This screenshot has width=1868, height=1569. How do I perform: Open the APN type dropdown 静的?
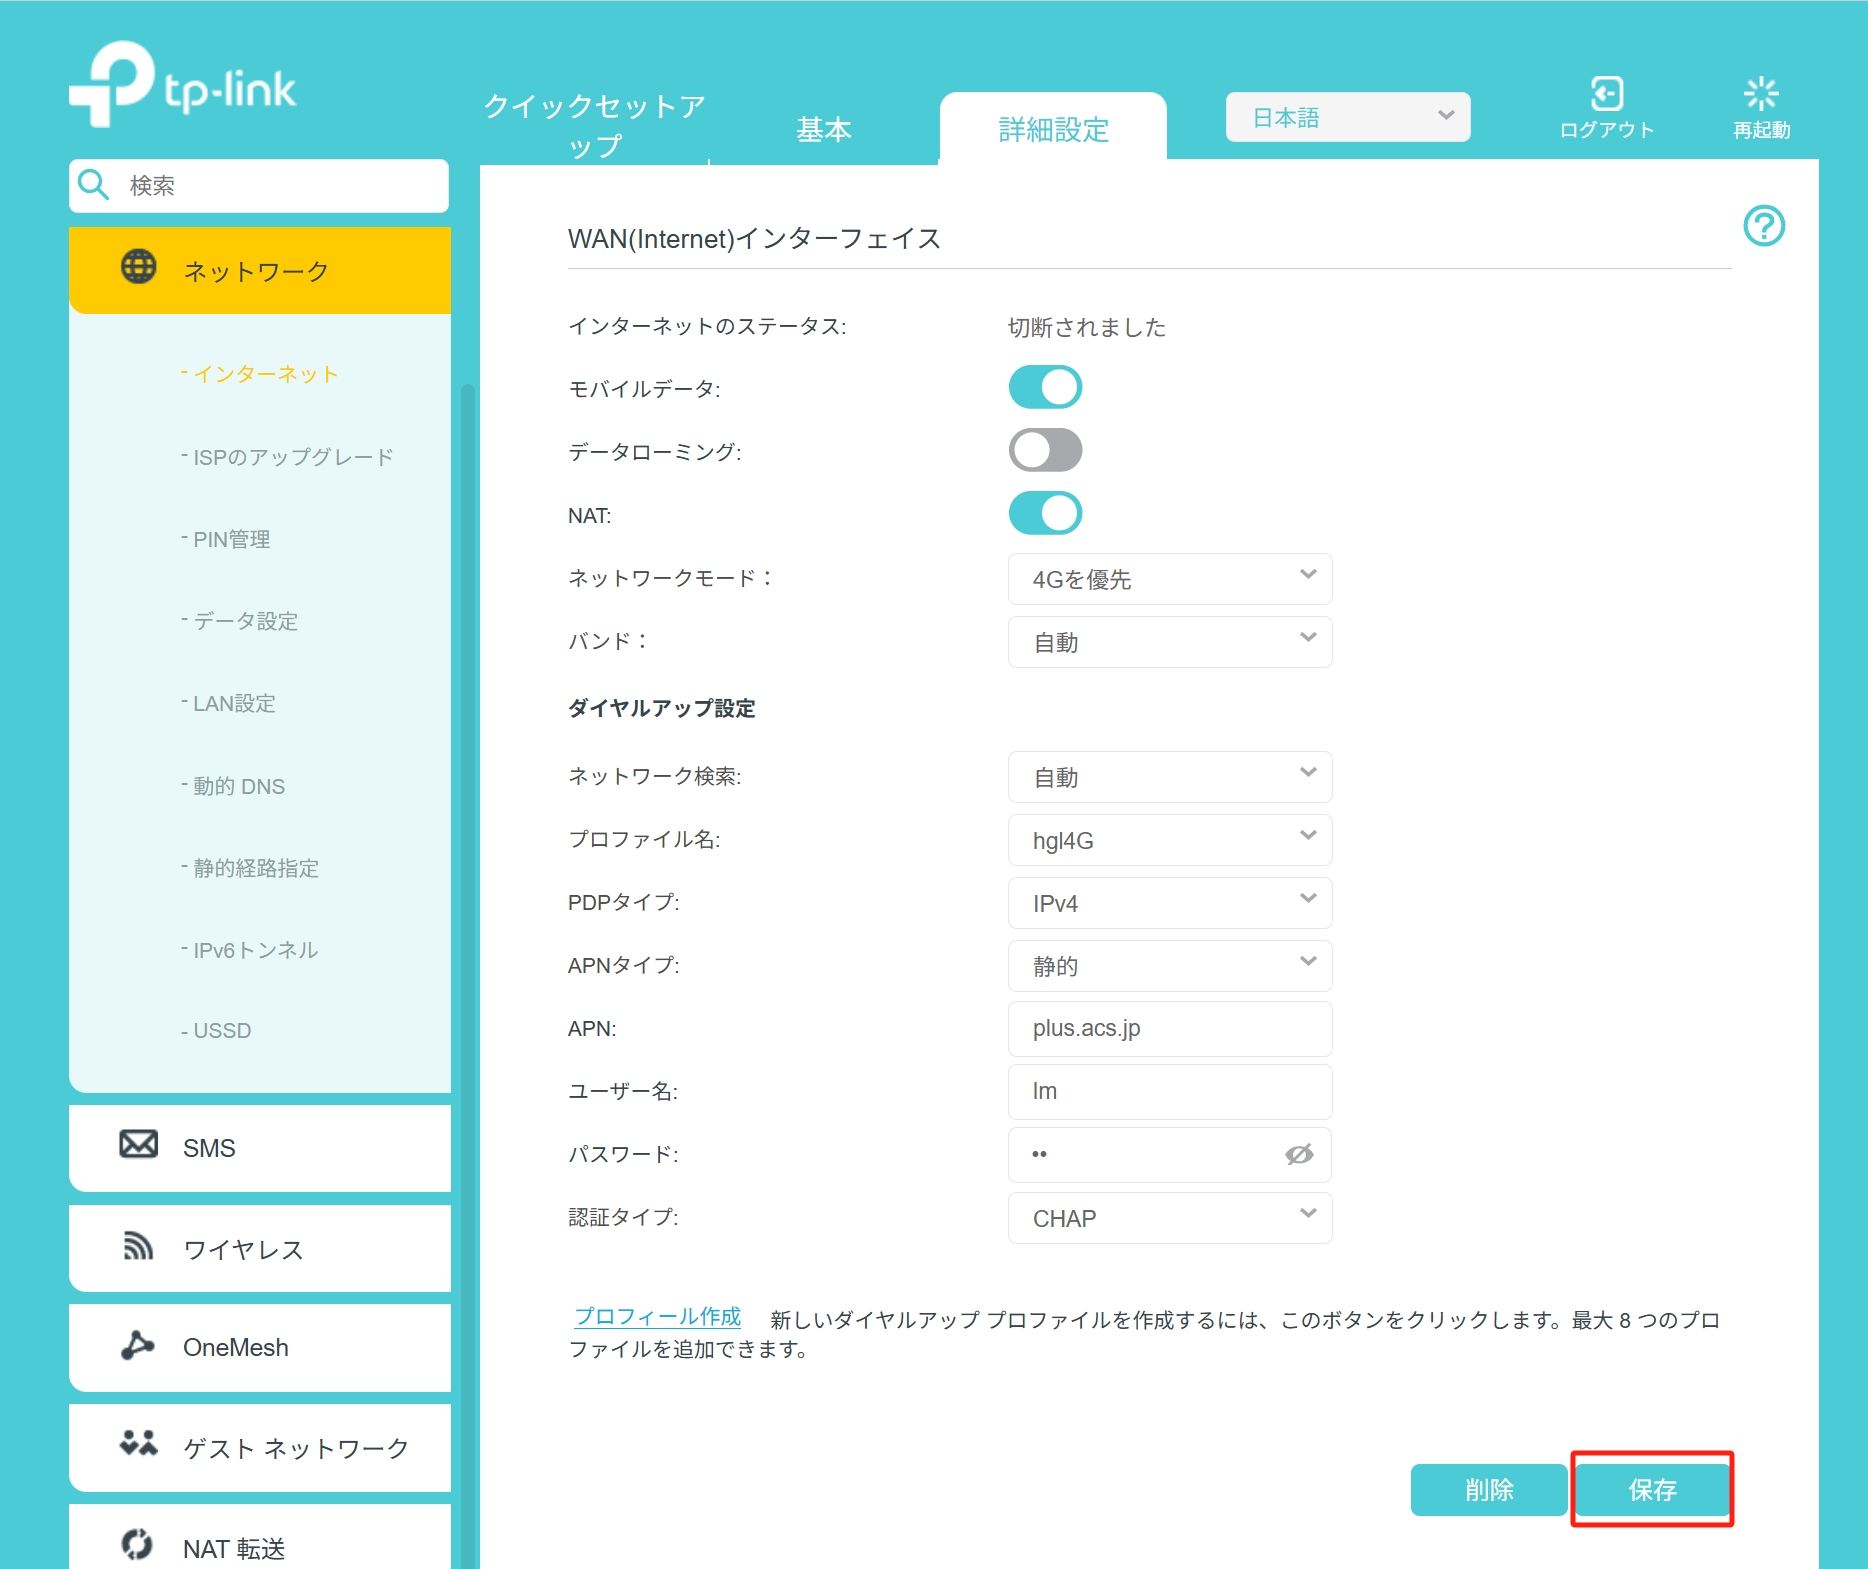tap(1170, 966)
